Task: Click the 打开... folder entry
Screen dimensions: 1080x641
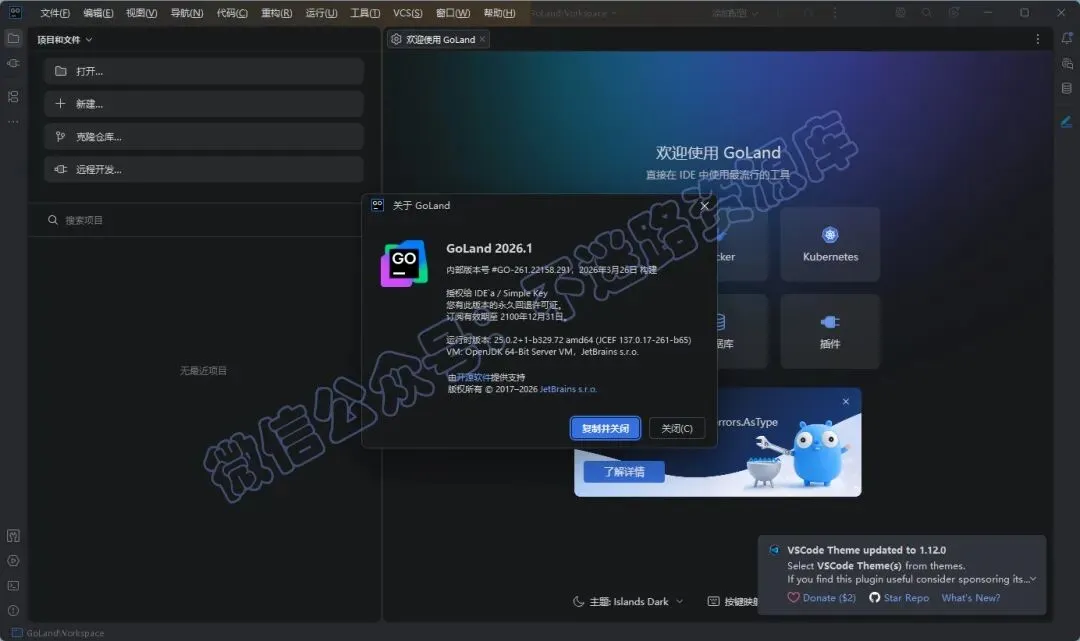Action: (x=204, y=71)
